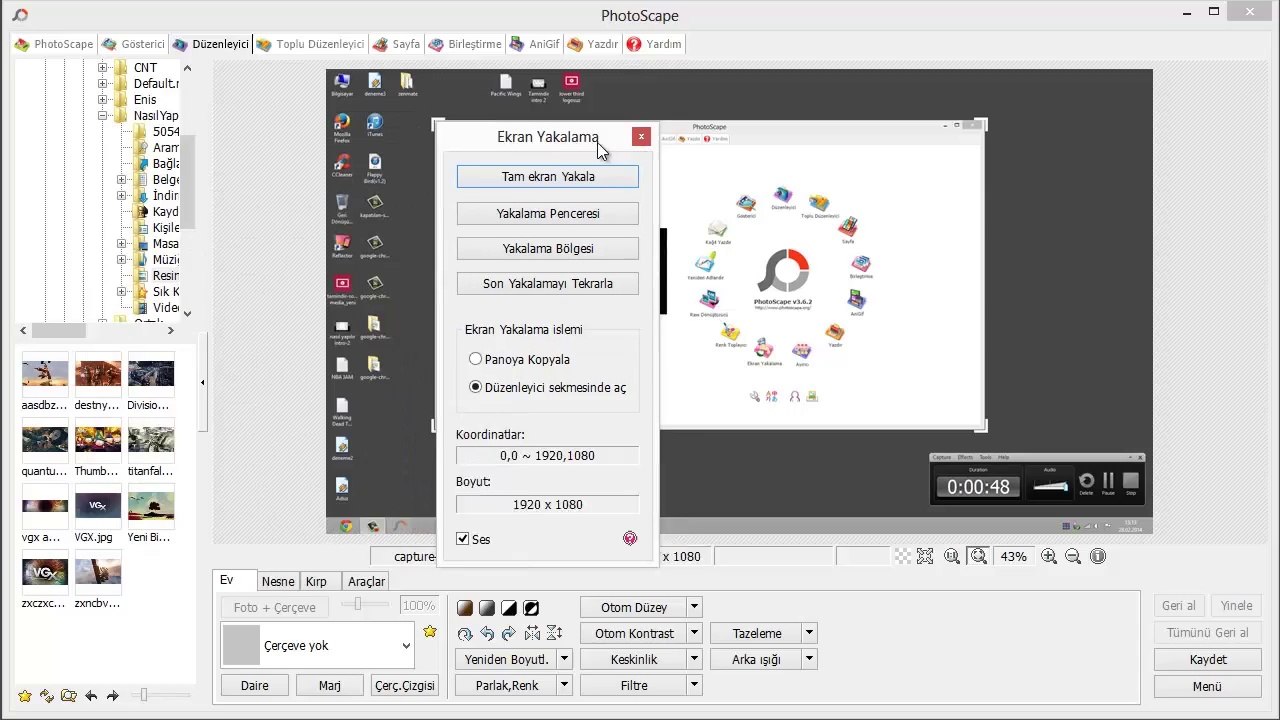Viewport: 1280px width, 720px height.
Task: Flip the image vertically
Action: pyautogui.click(x=554, y=633)
